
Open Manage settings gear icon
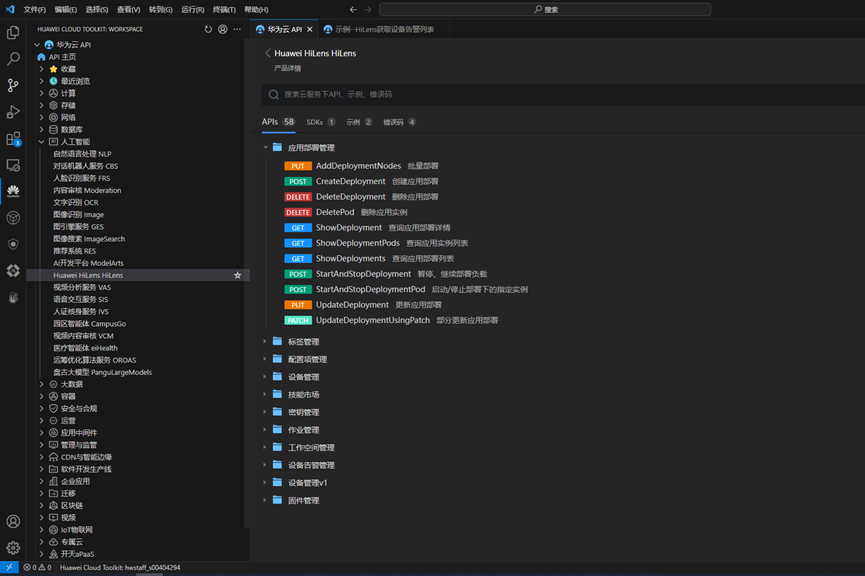tap(13, 547)
